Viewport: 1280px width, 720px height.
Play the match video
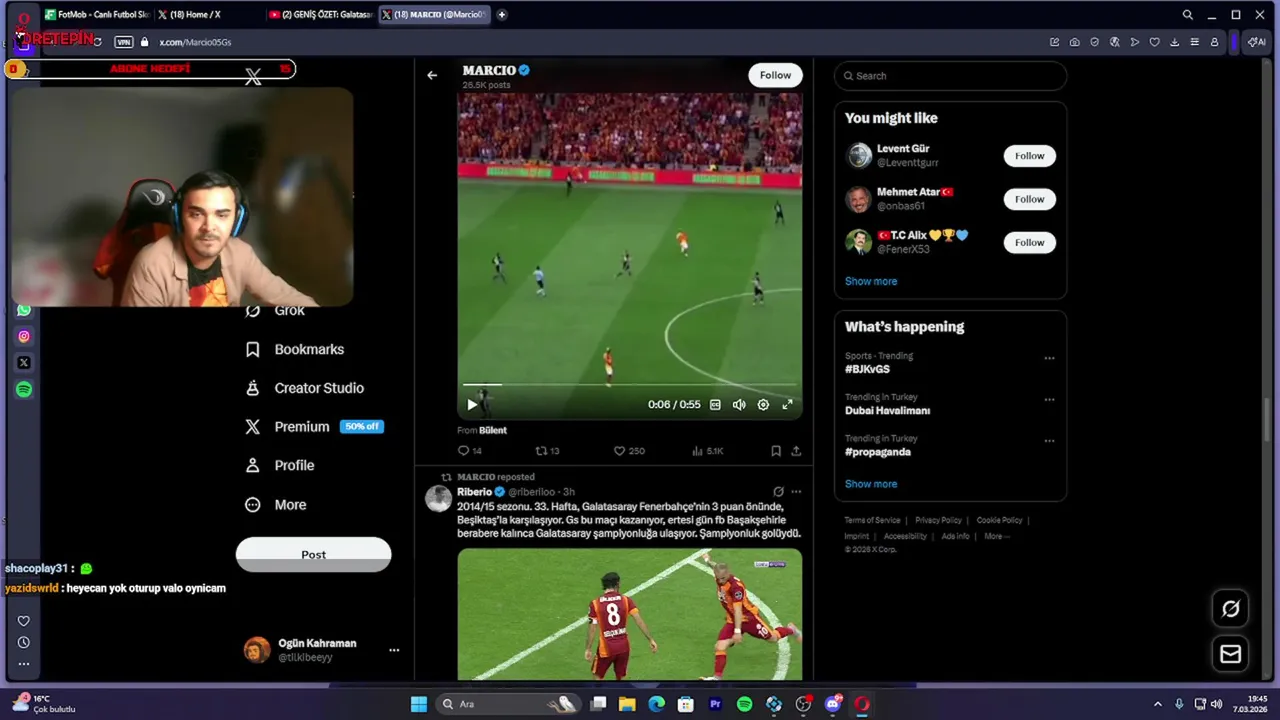click(472, 405)
